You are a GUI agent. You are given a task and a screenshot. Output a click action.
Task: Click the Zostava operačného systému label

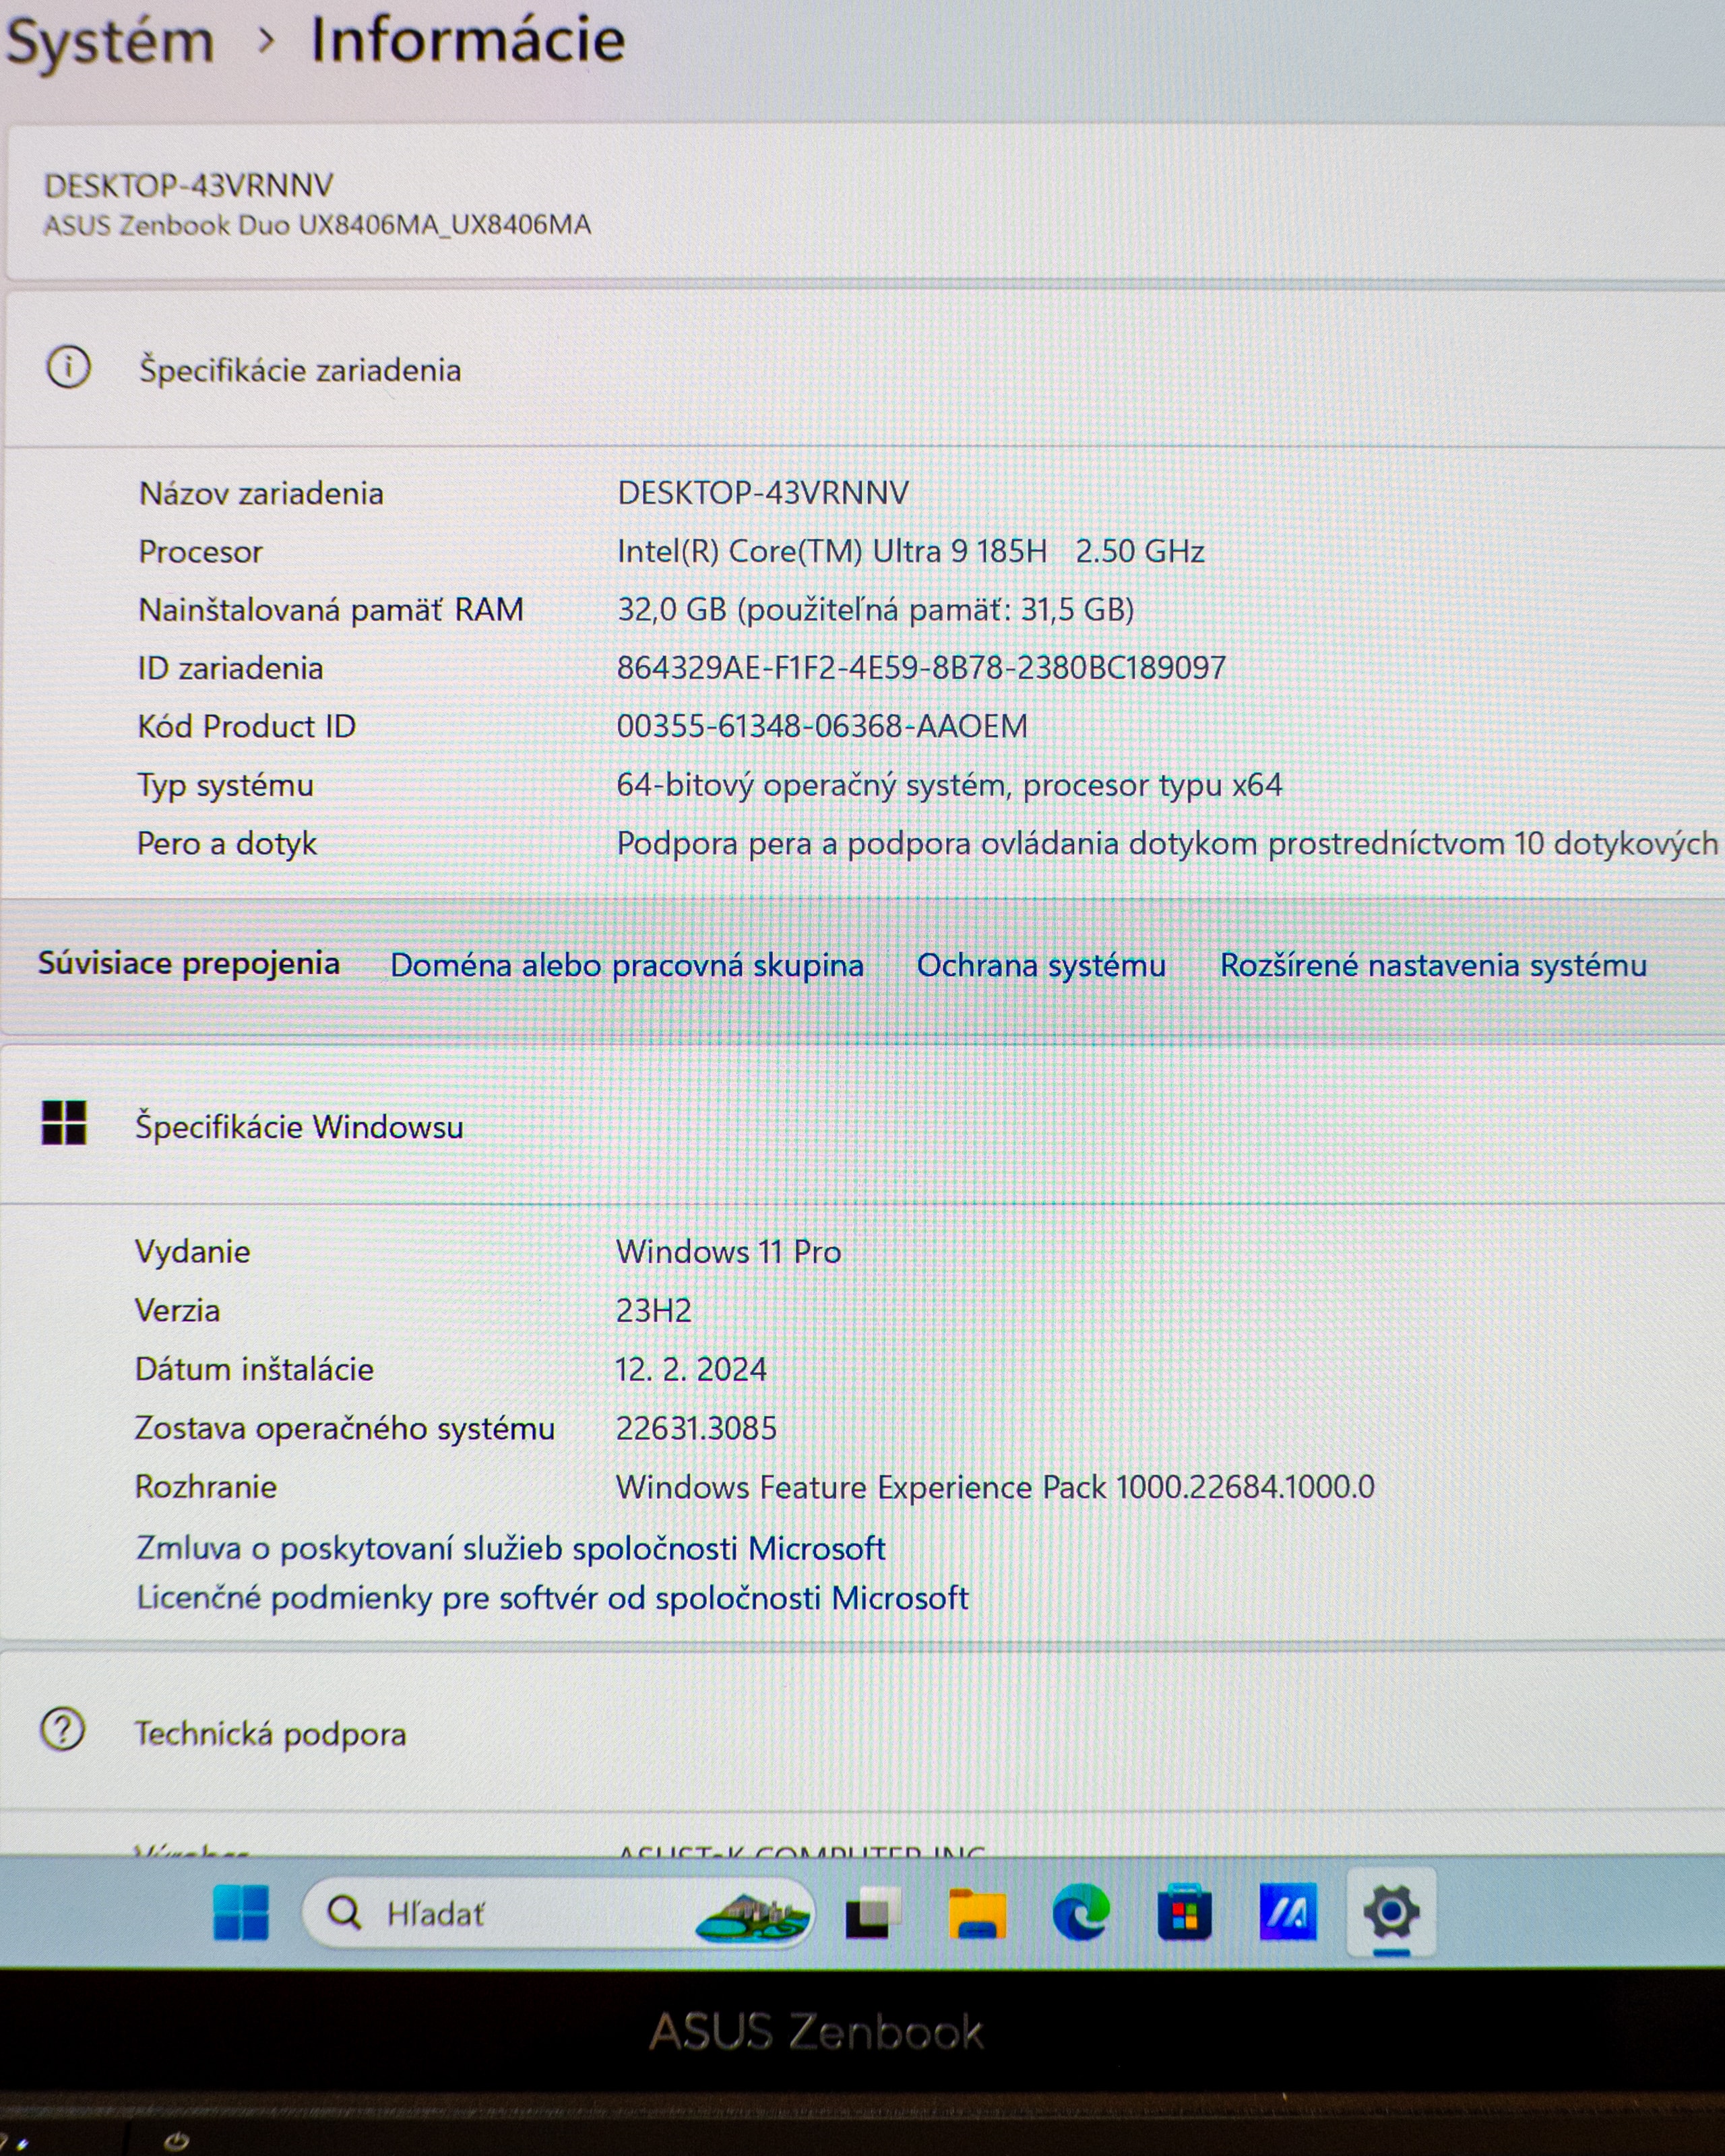tap(345, 1428)
